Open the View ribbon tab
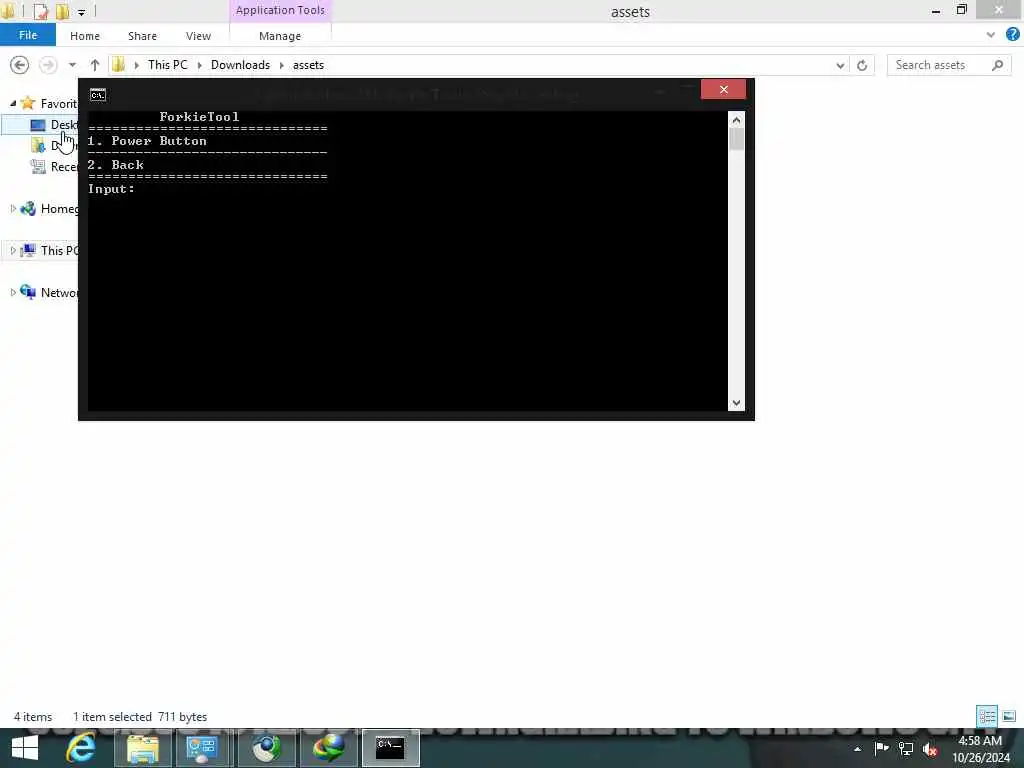 tap(198, 36)
